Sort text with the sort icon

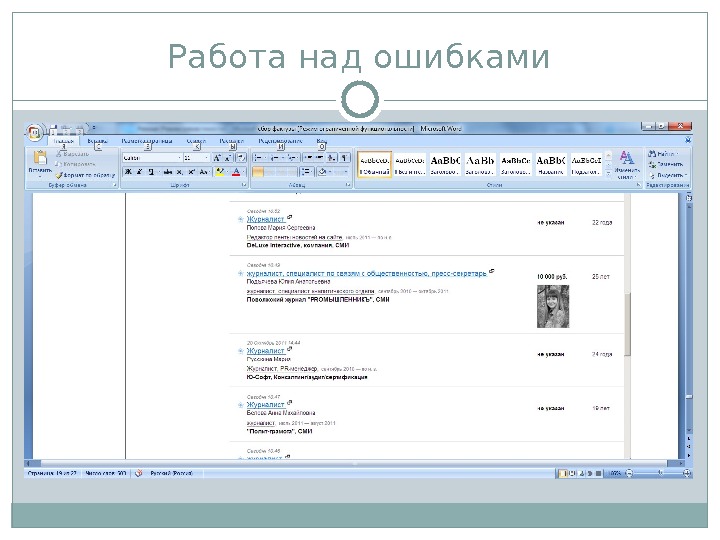tap(332, 158)
